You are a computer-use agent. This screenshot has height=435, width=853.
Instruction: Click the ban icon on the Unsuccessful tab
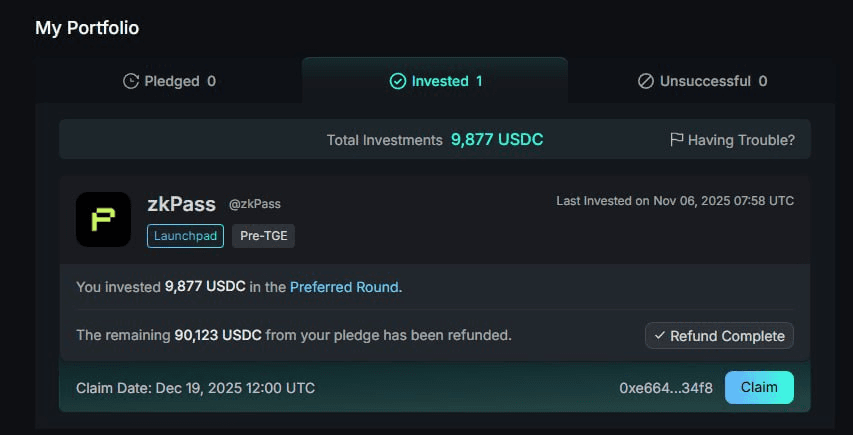tap(646, 81)
